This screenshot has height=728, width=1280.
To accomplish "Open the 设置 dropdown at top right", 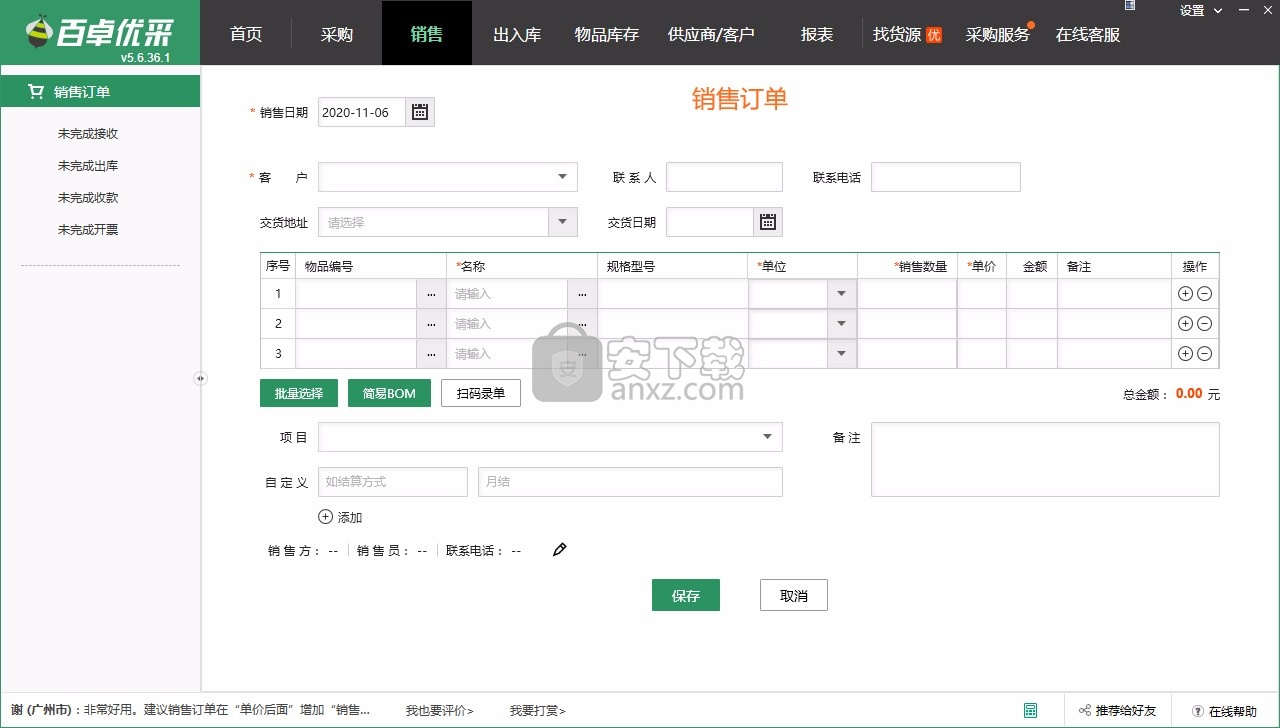I will (1201, 11).
